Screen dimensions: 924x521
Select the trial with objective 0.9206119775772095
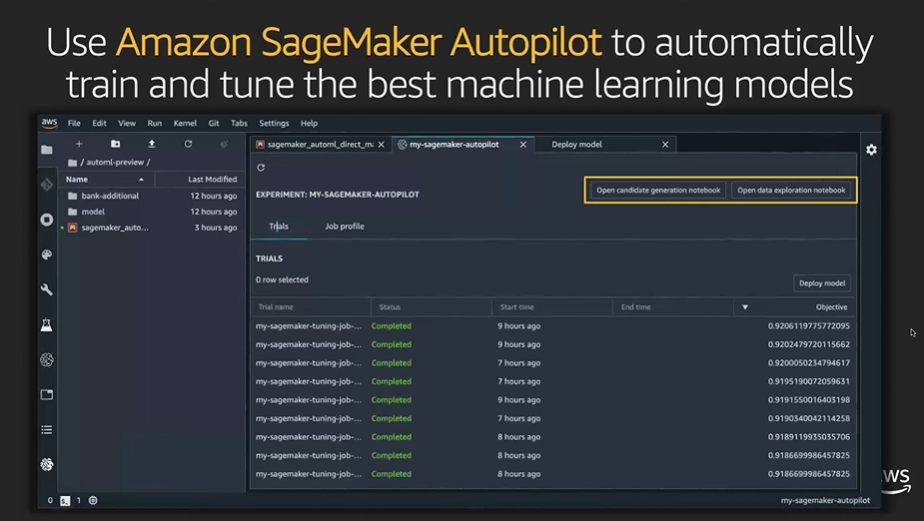(x=553, y=326)
